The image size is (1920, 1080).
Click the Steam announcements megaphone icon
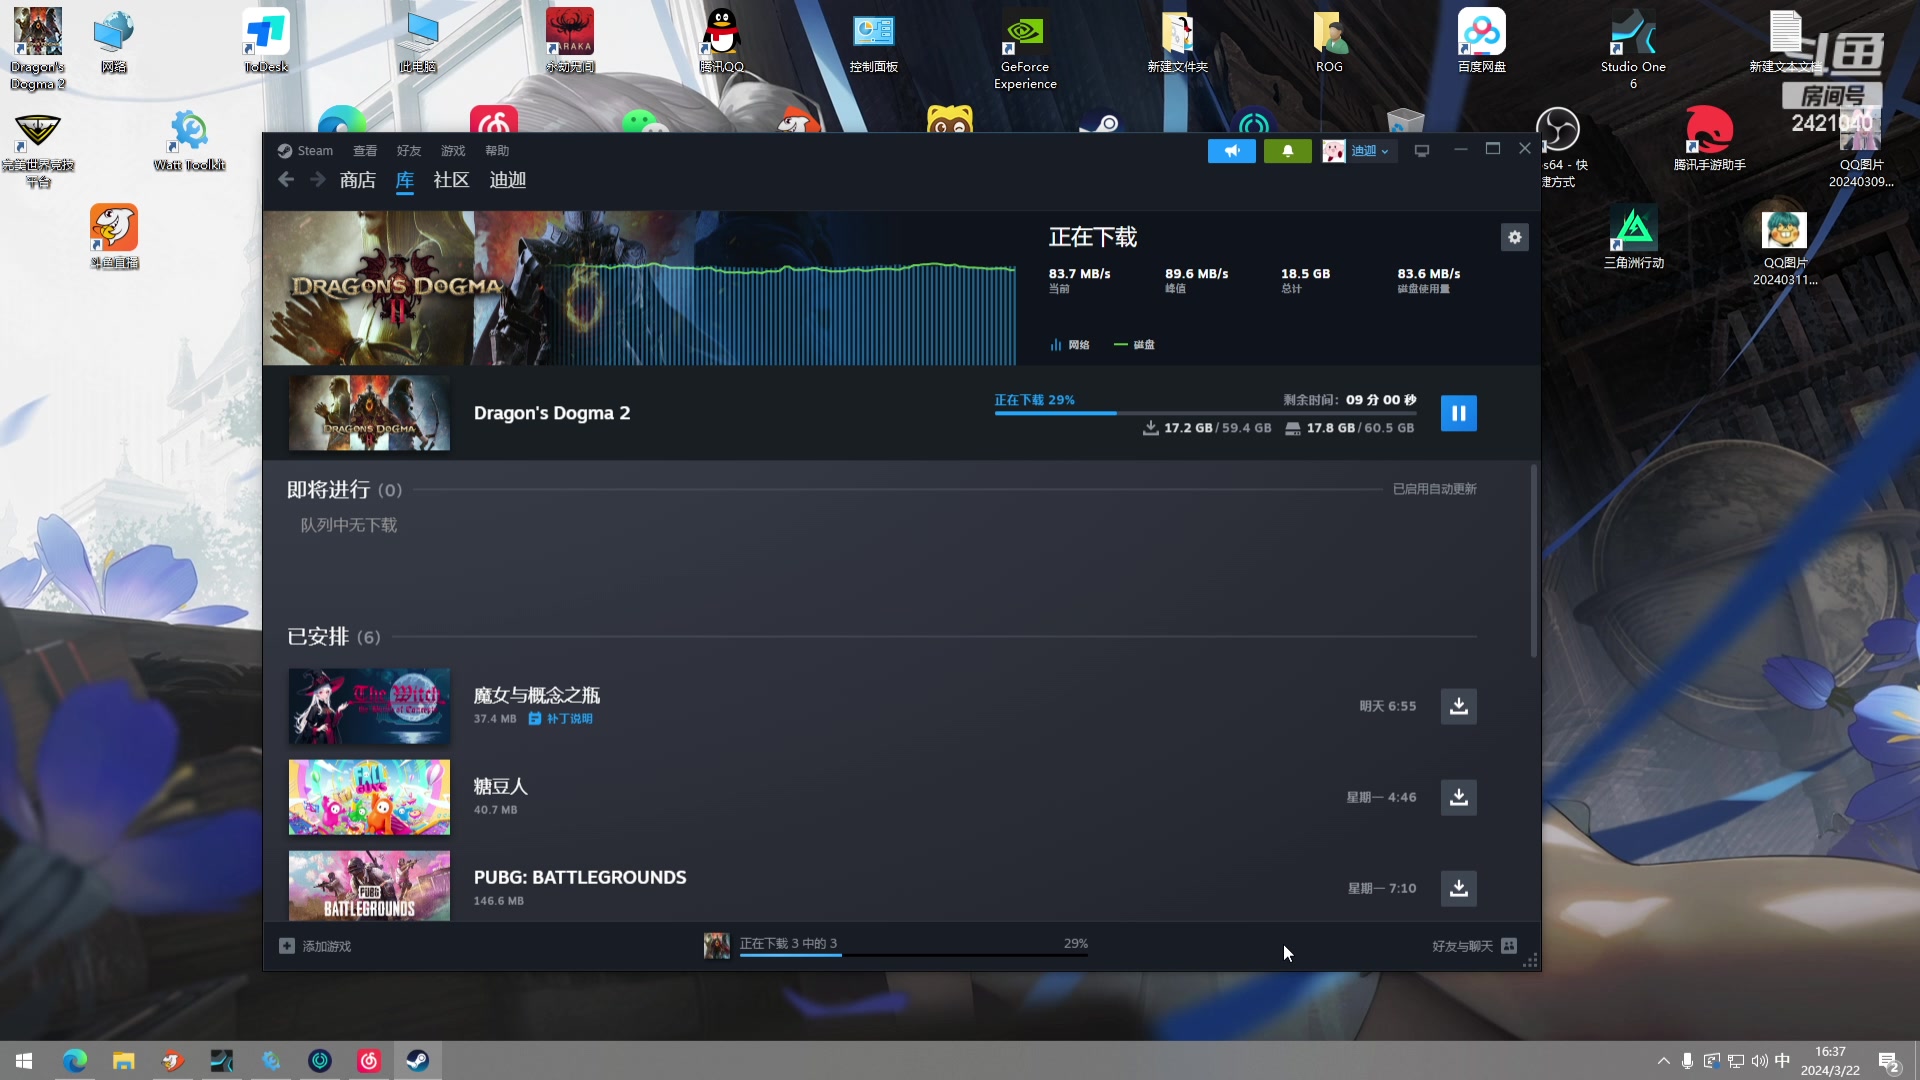coord(1231,151)
